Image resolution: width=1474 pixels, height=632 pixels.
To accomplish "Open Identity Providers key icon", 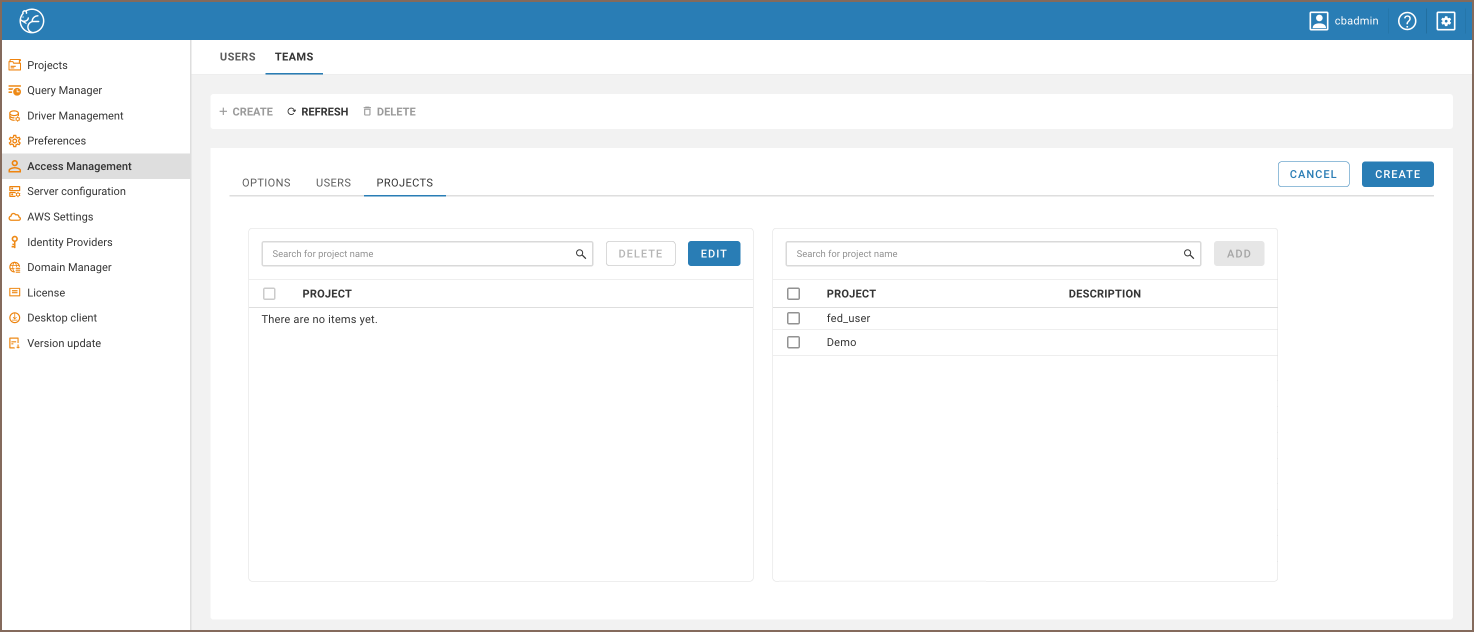I will tap(15, 242).
